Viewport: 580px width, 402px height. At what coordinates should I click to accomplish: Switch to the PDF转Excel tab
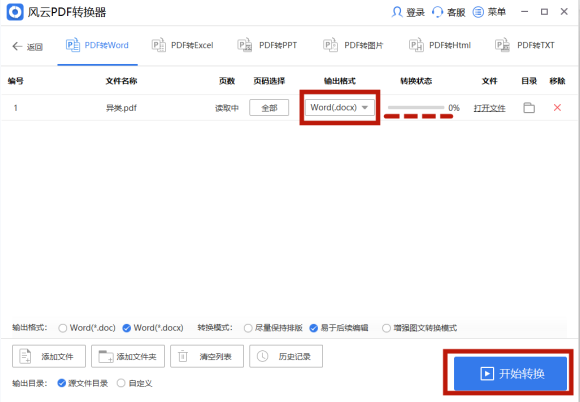tap(182, 45)
